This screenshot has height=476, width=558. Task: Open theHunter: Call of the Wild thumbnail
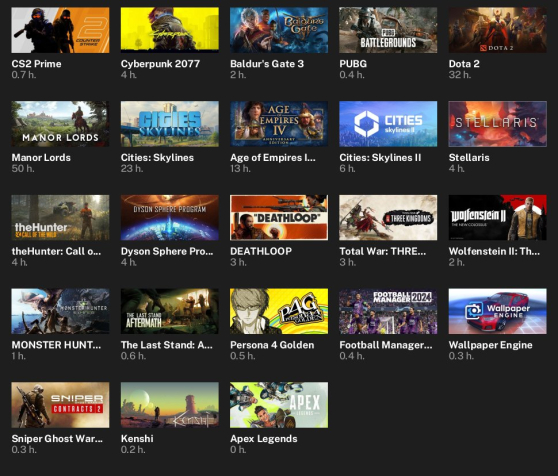(x=60, y=217)
